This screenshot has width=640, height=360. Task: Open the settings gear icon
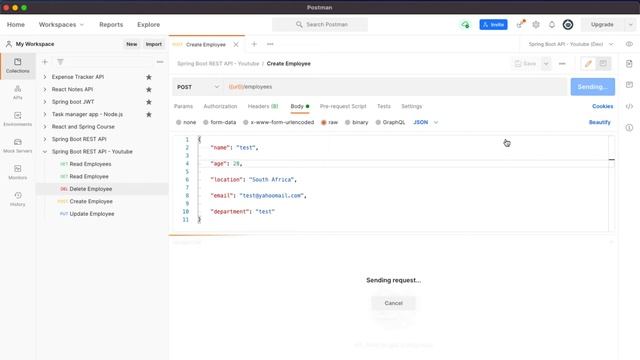pos(536,25)
